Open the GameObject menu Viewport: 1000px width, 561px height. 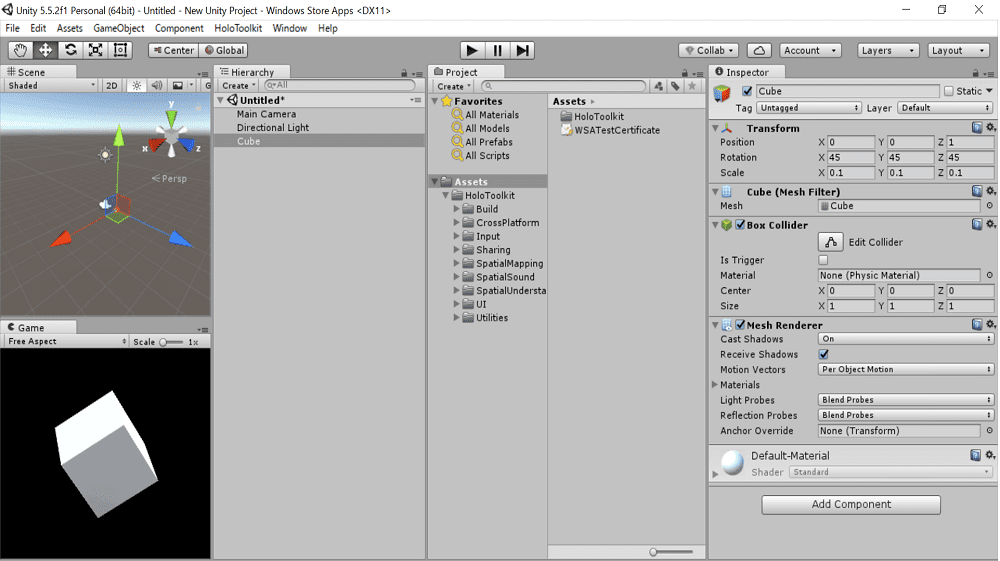point(119,28)
